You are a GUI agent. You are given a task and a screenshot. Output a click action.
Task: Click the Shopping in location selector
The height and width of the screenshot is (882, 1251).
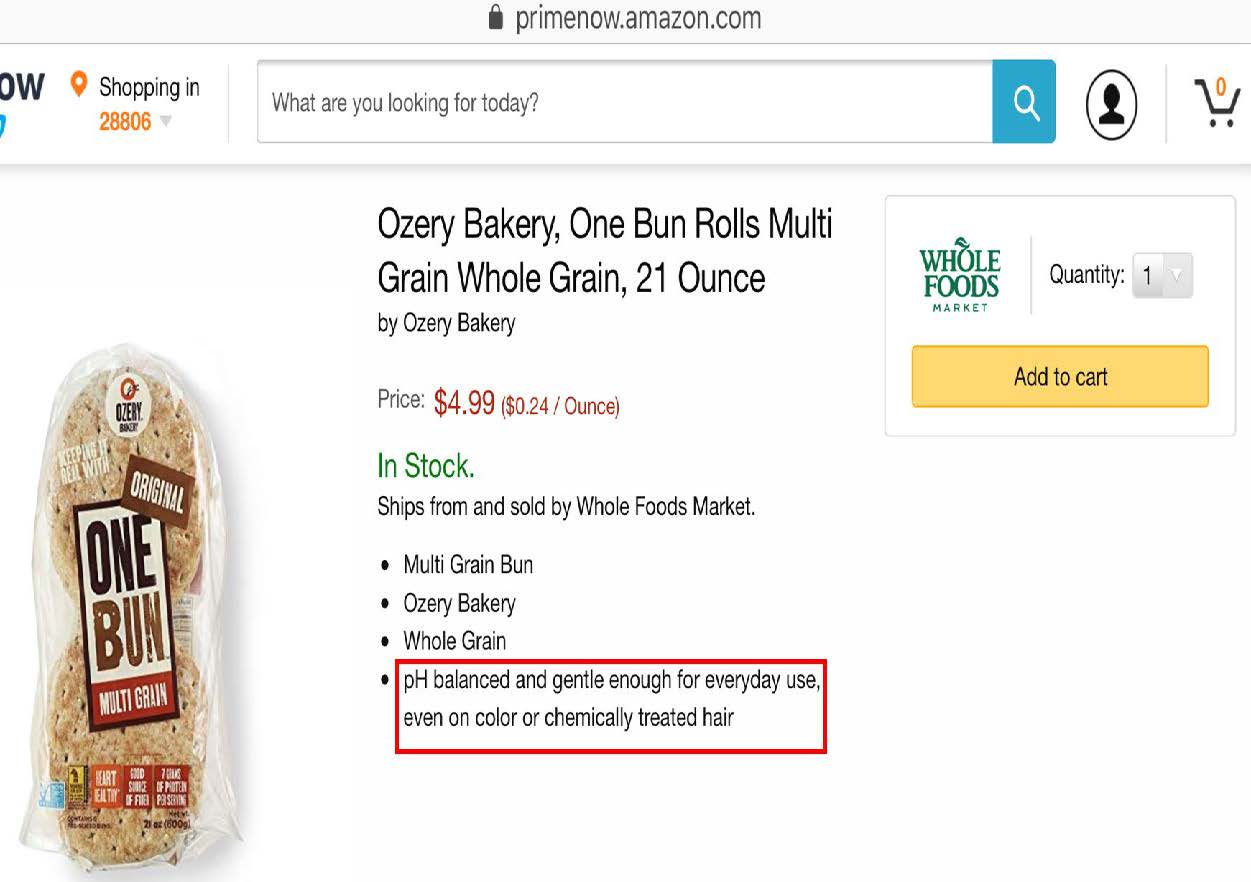[148, 88]
